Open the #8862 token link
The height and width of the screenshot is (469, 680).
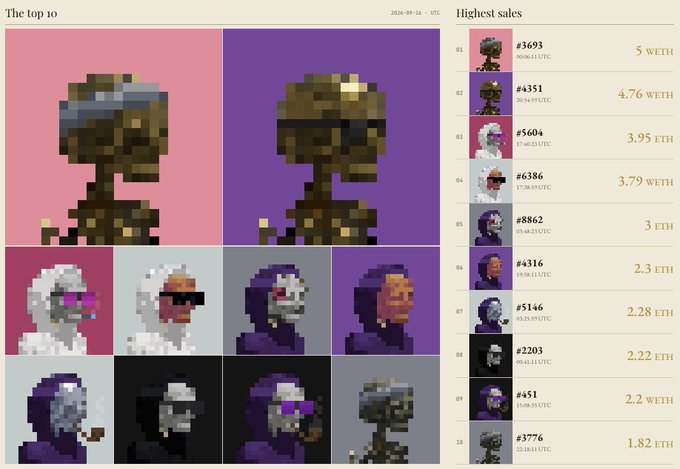click(530, 220)
